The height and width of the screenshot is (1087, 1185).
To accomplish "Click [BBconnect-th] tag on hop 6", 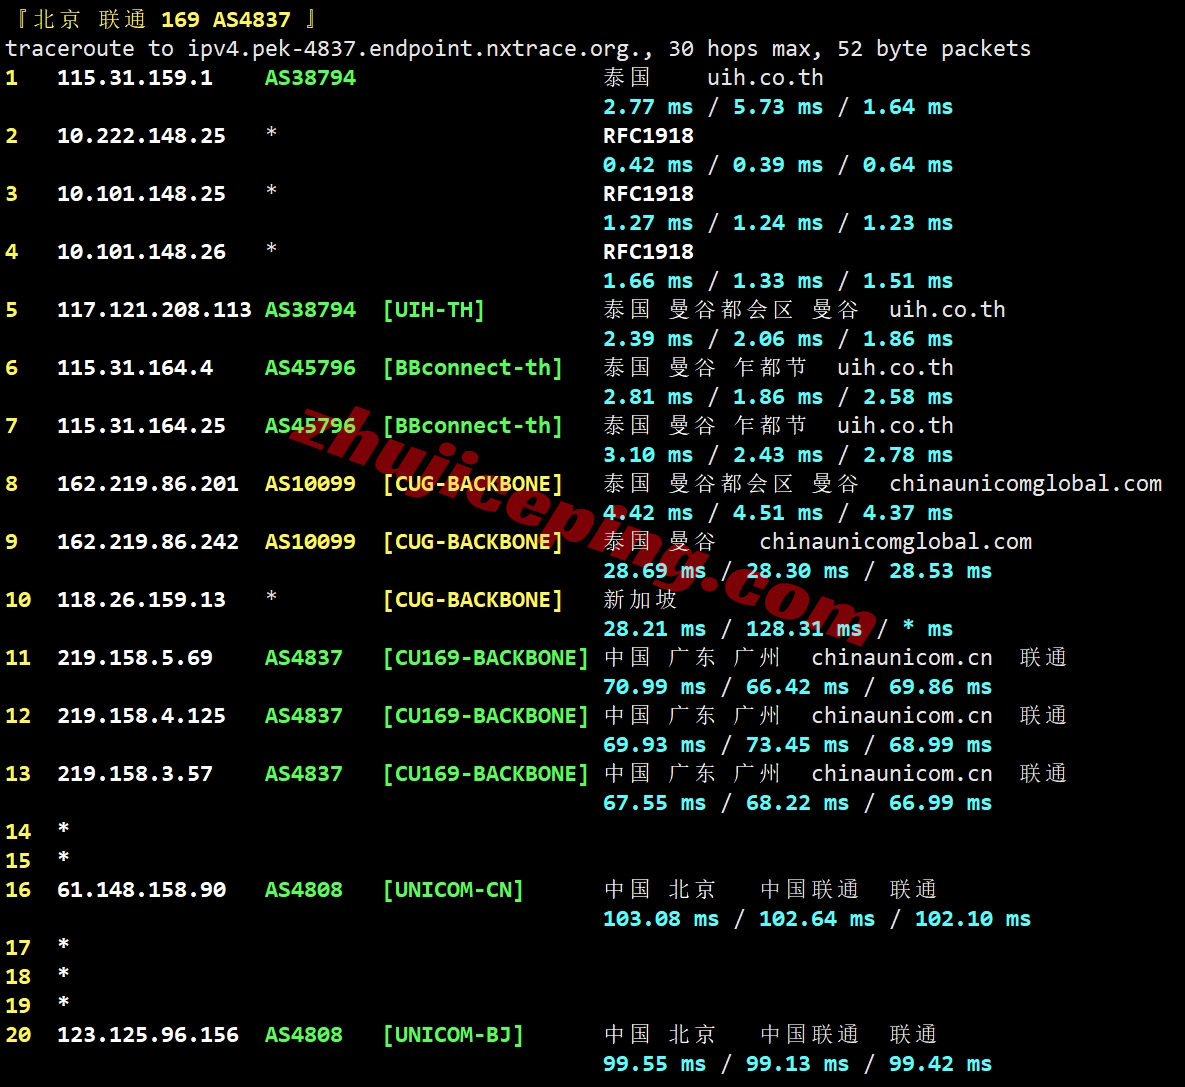I will point(472,368).
